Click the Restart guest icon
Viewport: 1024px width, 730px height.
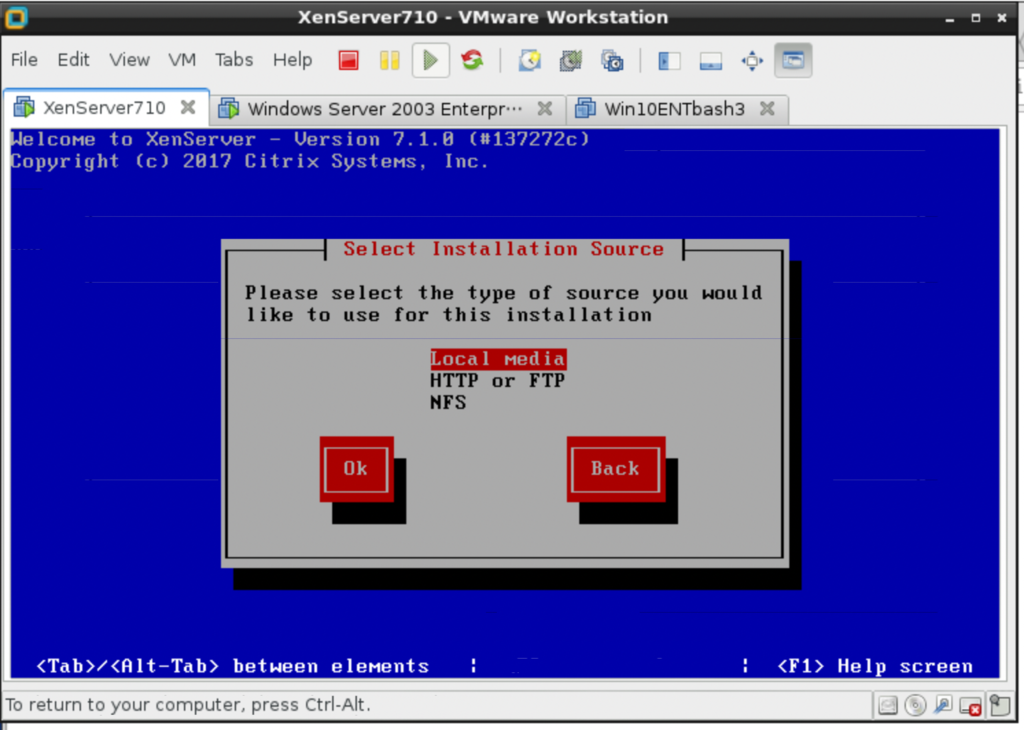pos(472,61)
